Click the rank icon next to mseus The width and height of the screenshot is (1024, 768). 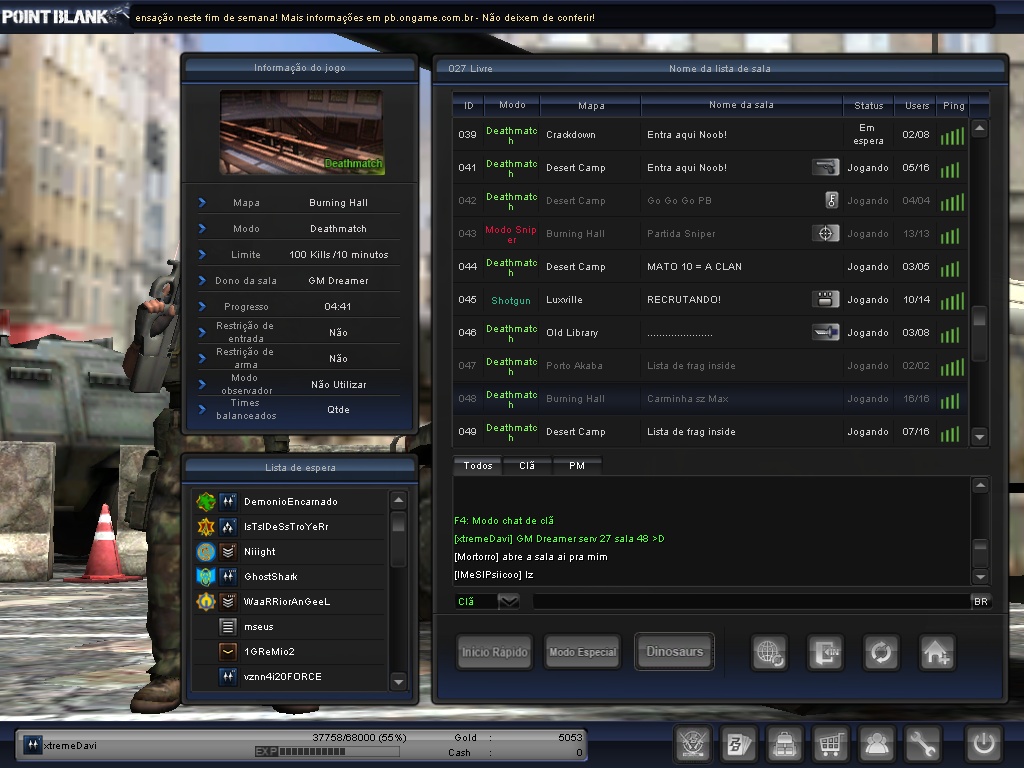(x=228, y=626)
